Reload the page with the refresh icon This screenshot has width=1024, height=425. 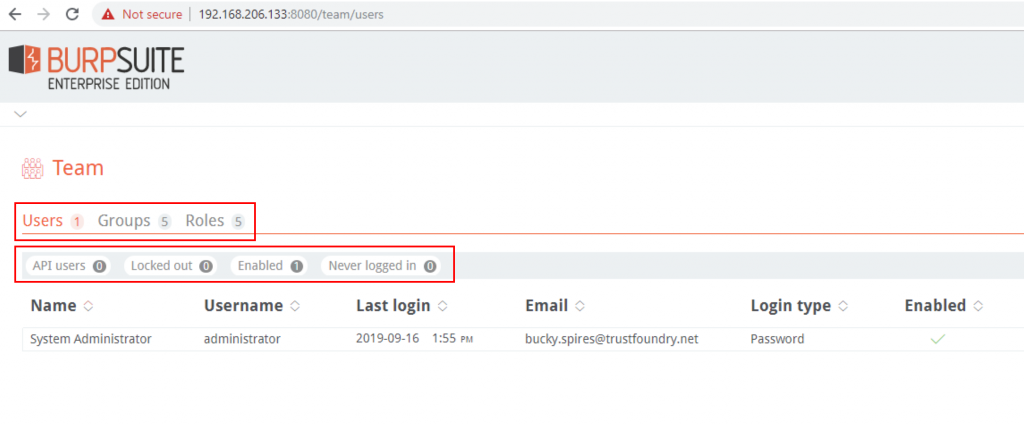(72, 15)
